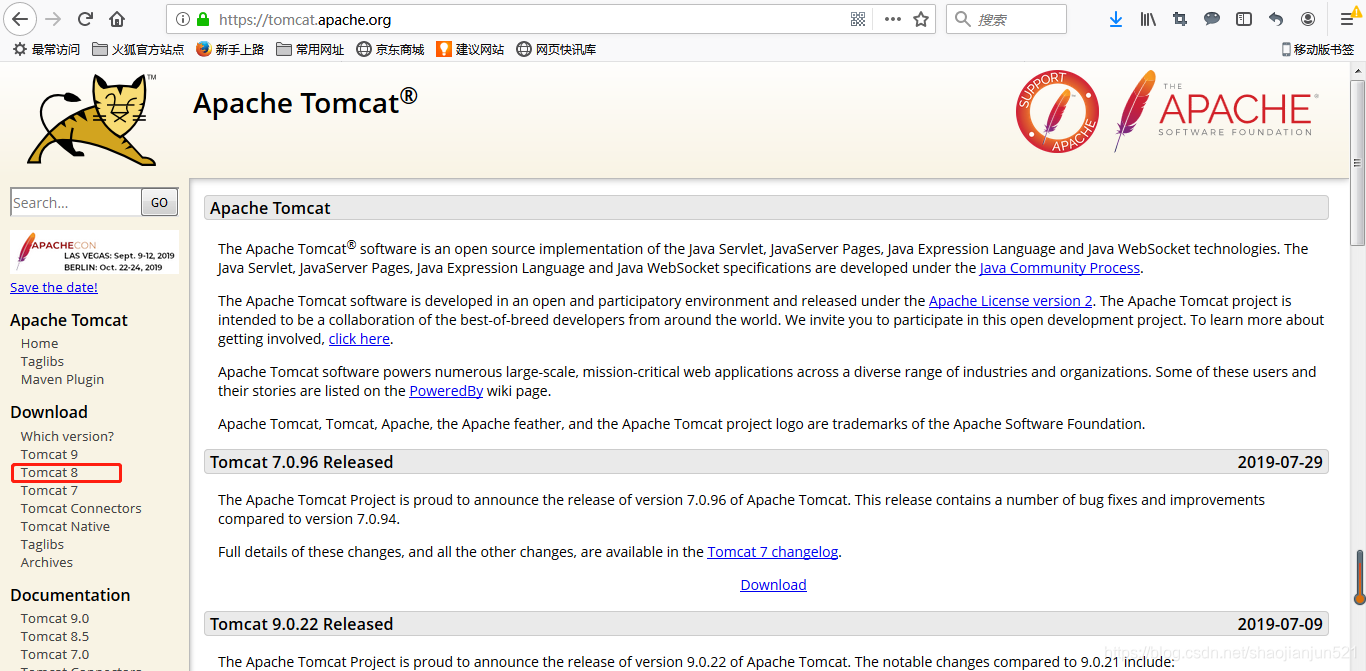
Task: Open the downloads arrow icon
Action: click(1116, 19)
